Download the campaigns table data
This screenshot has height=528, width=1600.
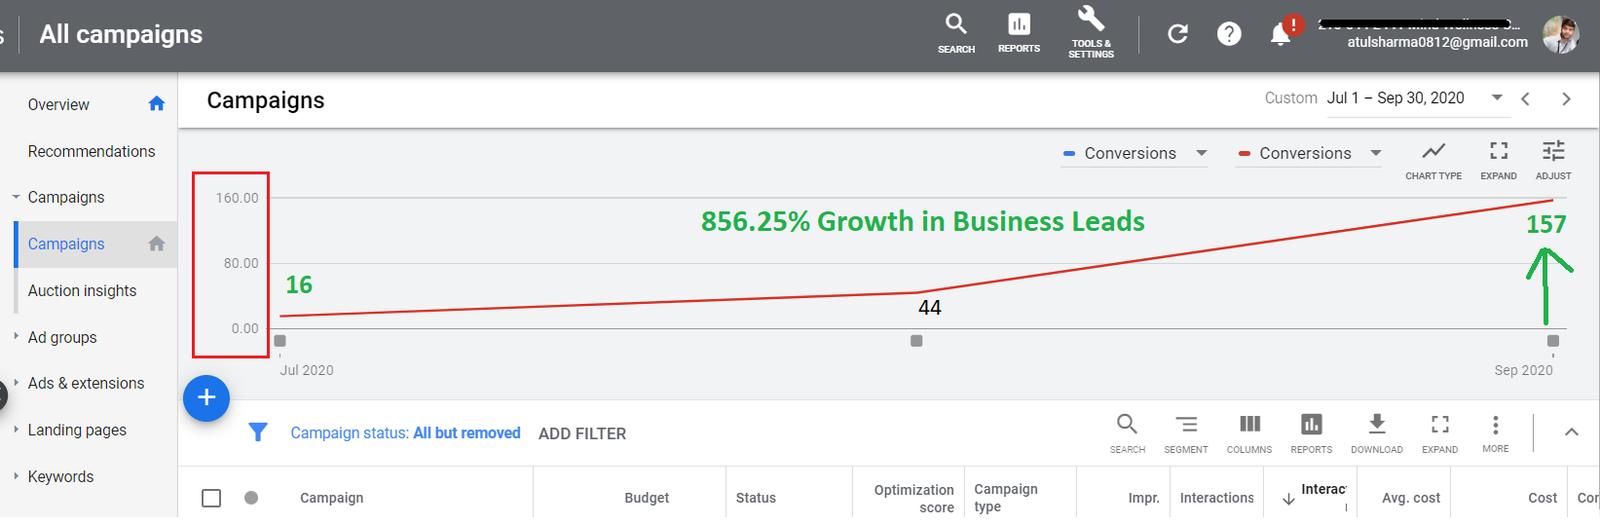click(x=1376, y=433)
